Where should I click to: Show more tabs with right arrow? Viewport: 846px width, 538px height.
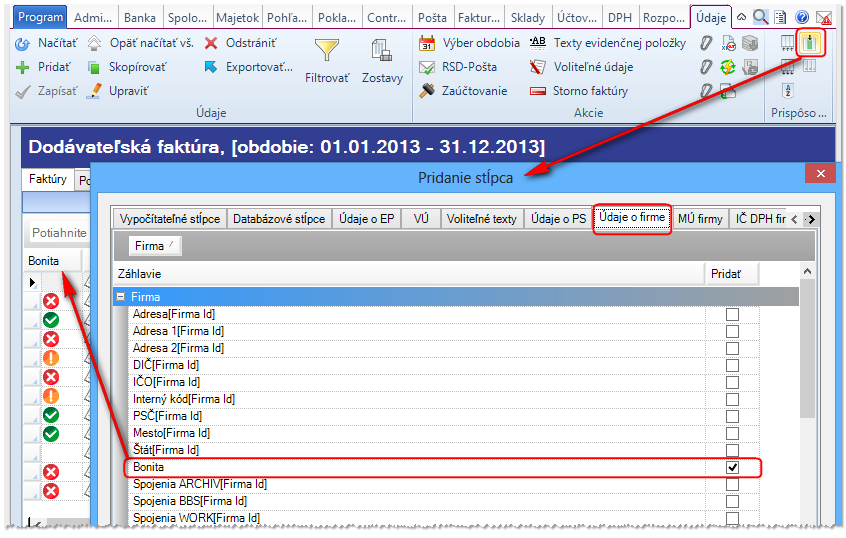point(810,219)
